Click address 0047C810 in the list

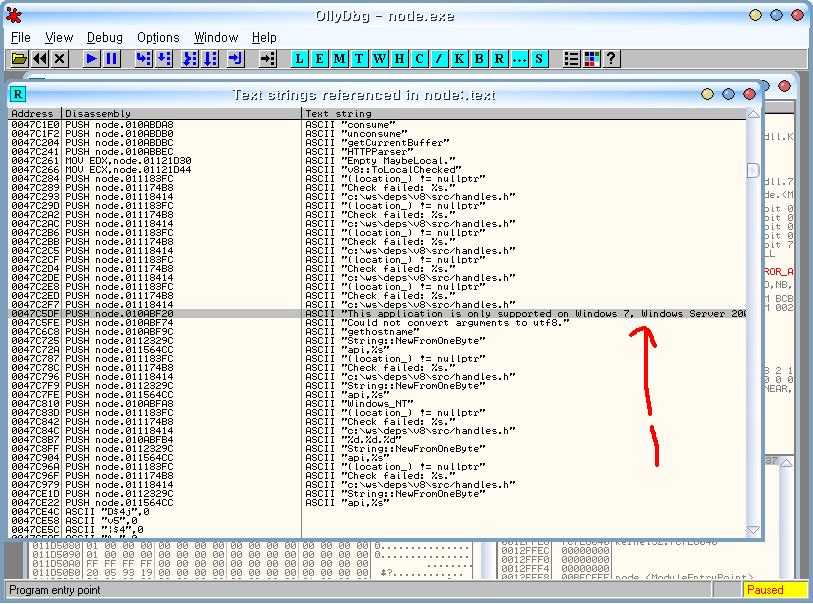point(35,404)
